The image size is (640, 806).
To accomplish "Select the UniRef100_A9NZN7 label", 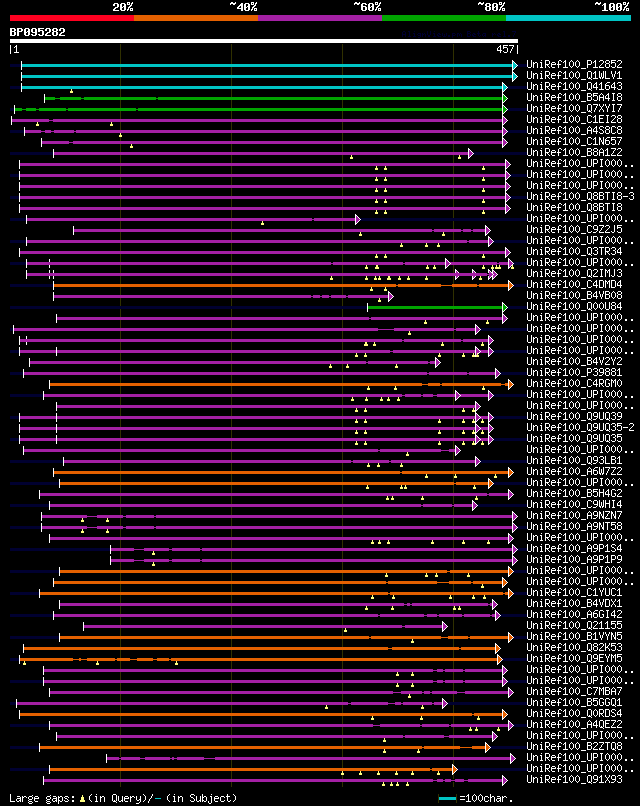I will pos(574,516).
